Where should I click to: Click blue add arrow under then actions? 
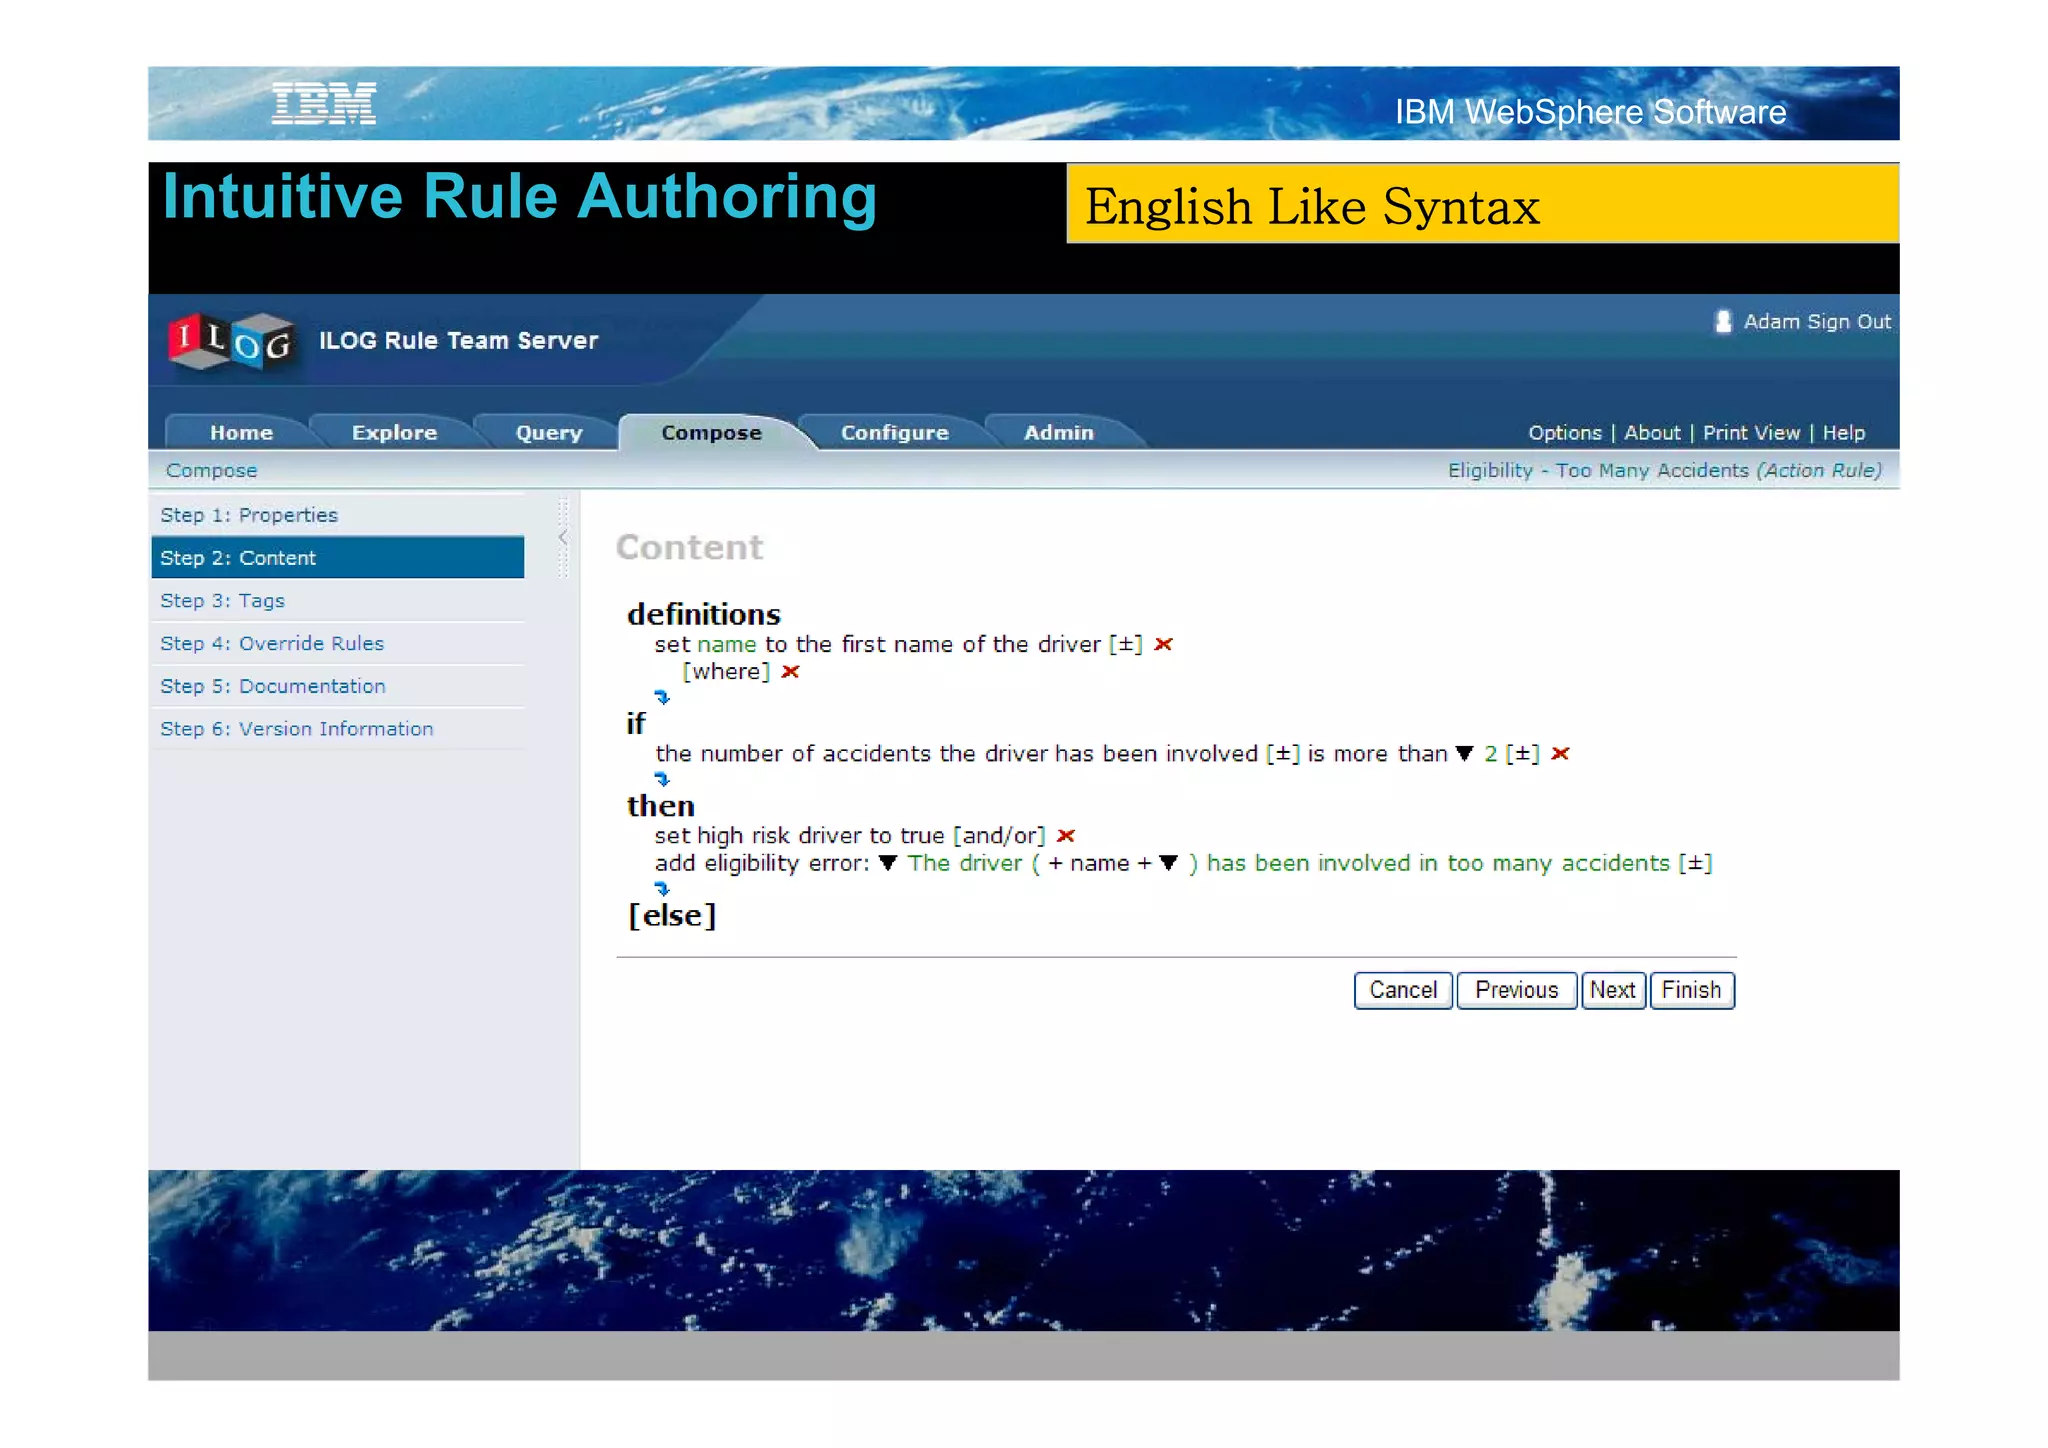662,888
